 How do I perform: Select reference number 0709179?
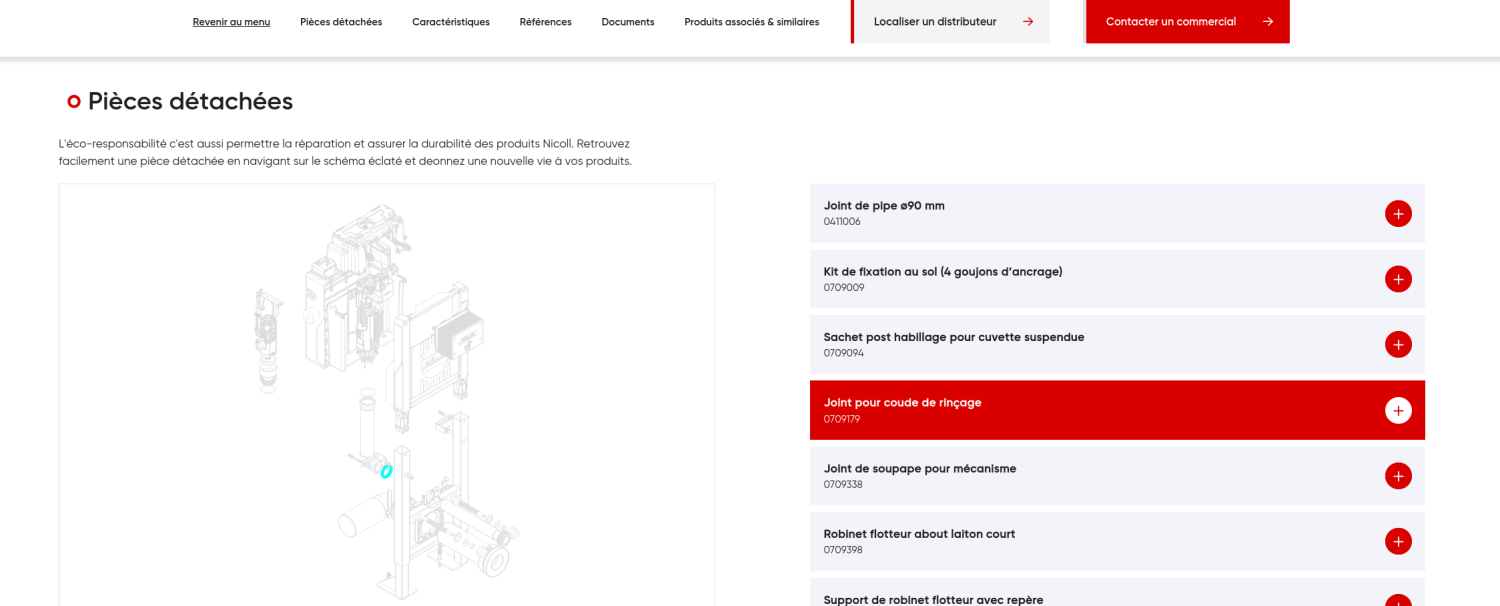(842, 419)
